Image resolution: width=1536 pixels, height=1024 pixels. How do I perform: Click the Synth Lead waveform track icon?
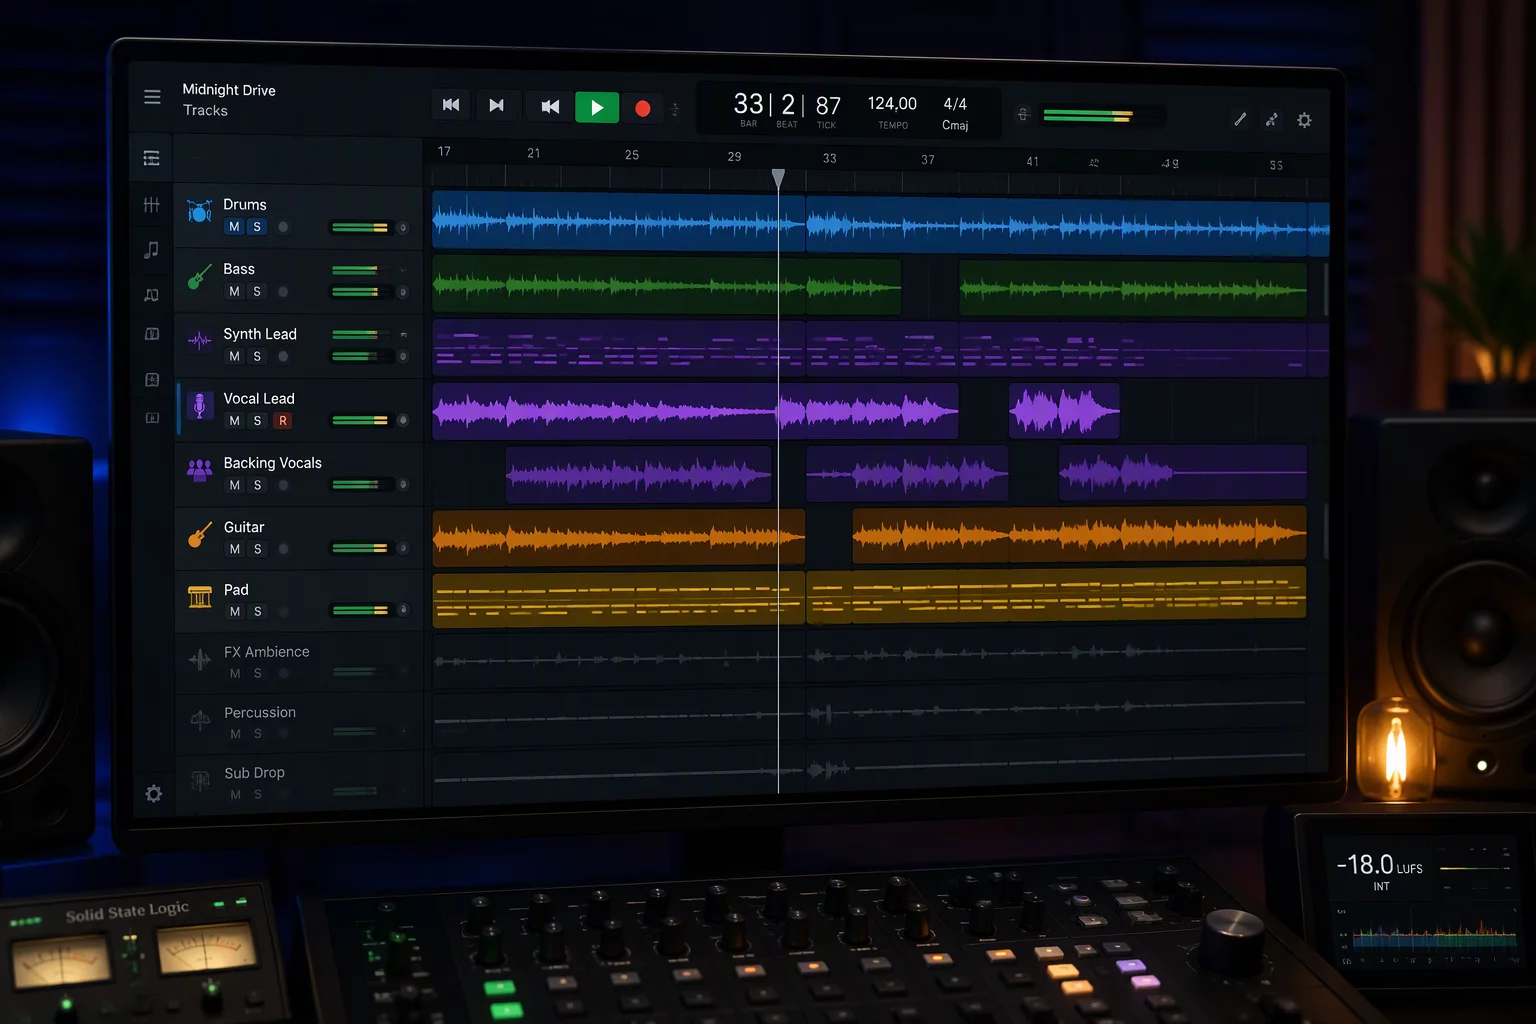pos(199,341)
